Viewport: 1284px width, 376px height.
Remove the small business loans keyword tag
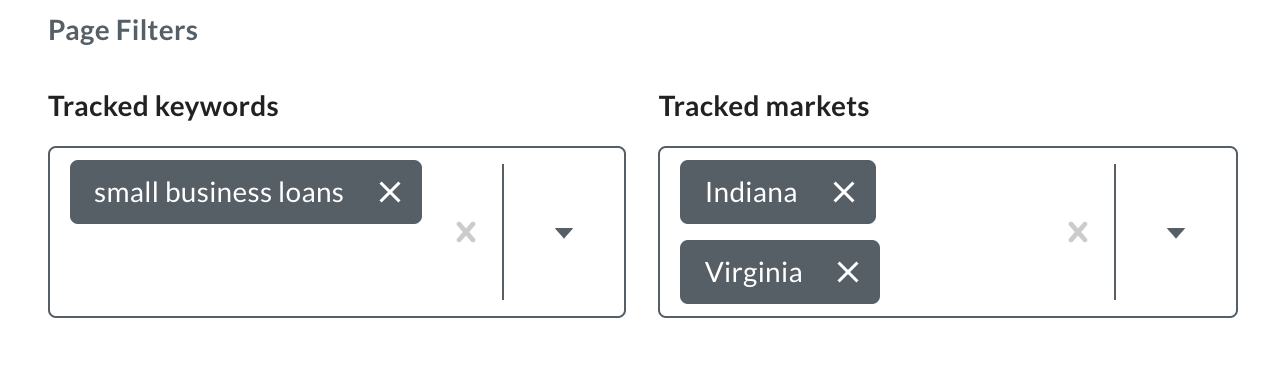[x=390, y=192]
